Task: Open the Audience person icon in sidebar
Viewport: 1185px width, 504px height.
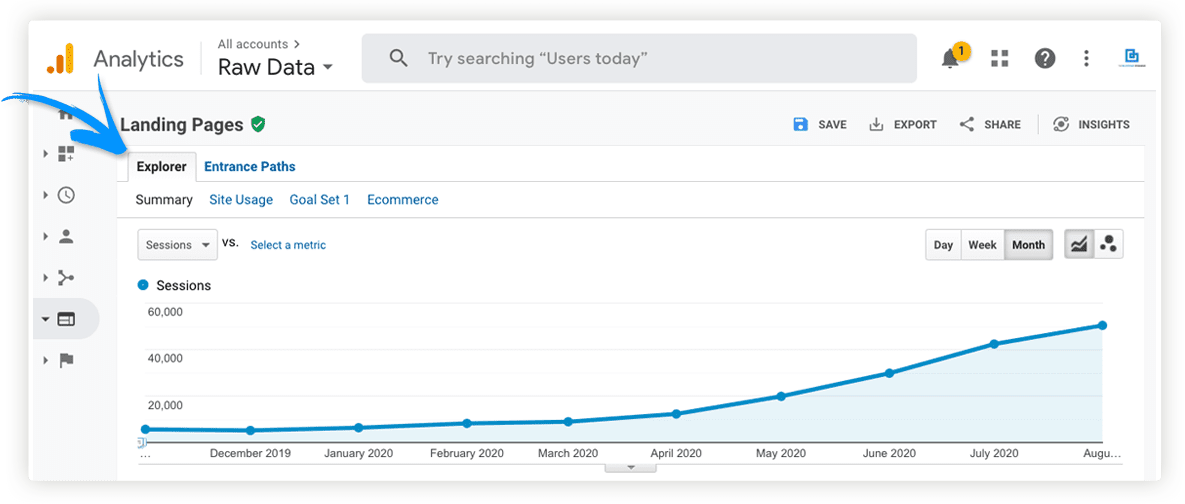Action: [x=66, y=237]
